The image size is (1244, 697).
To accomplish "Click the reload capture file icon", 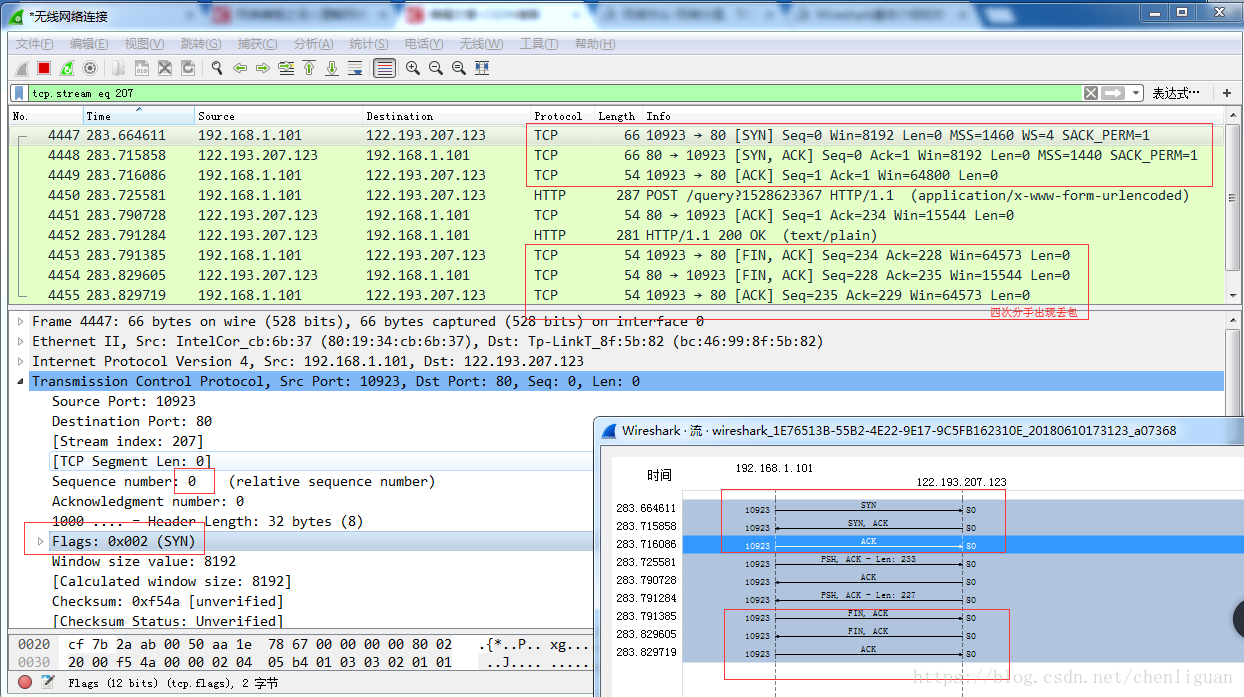I will (x=188, y=68).
